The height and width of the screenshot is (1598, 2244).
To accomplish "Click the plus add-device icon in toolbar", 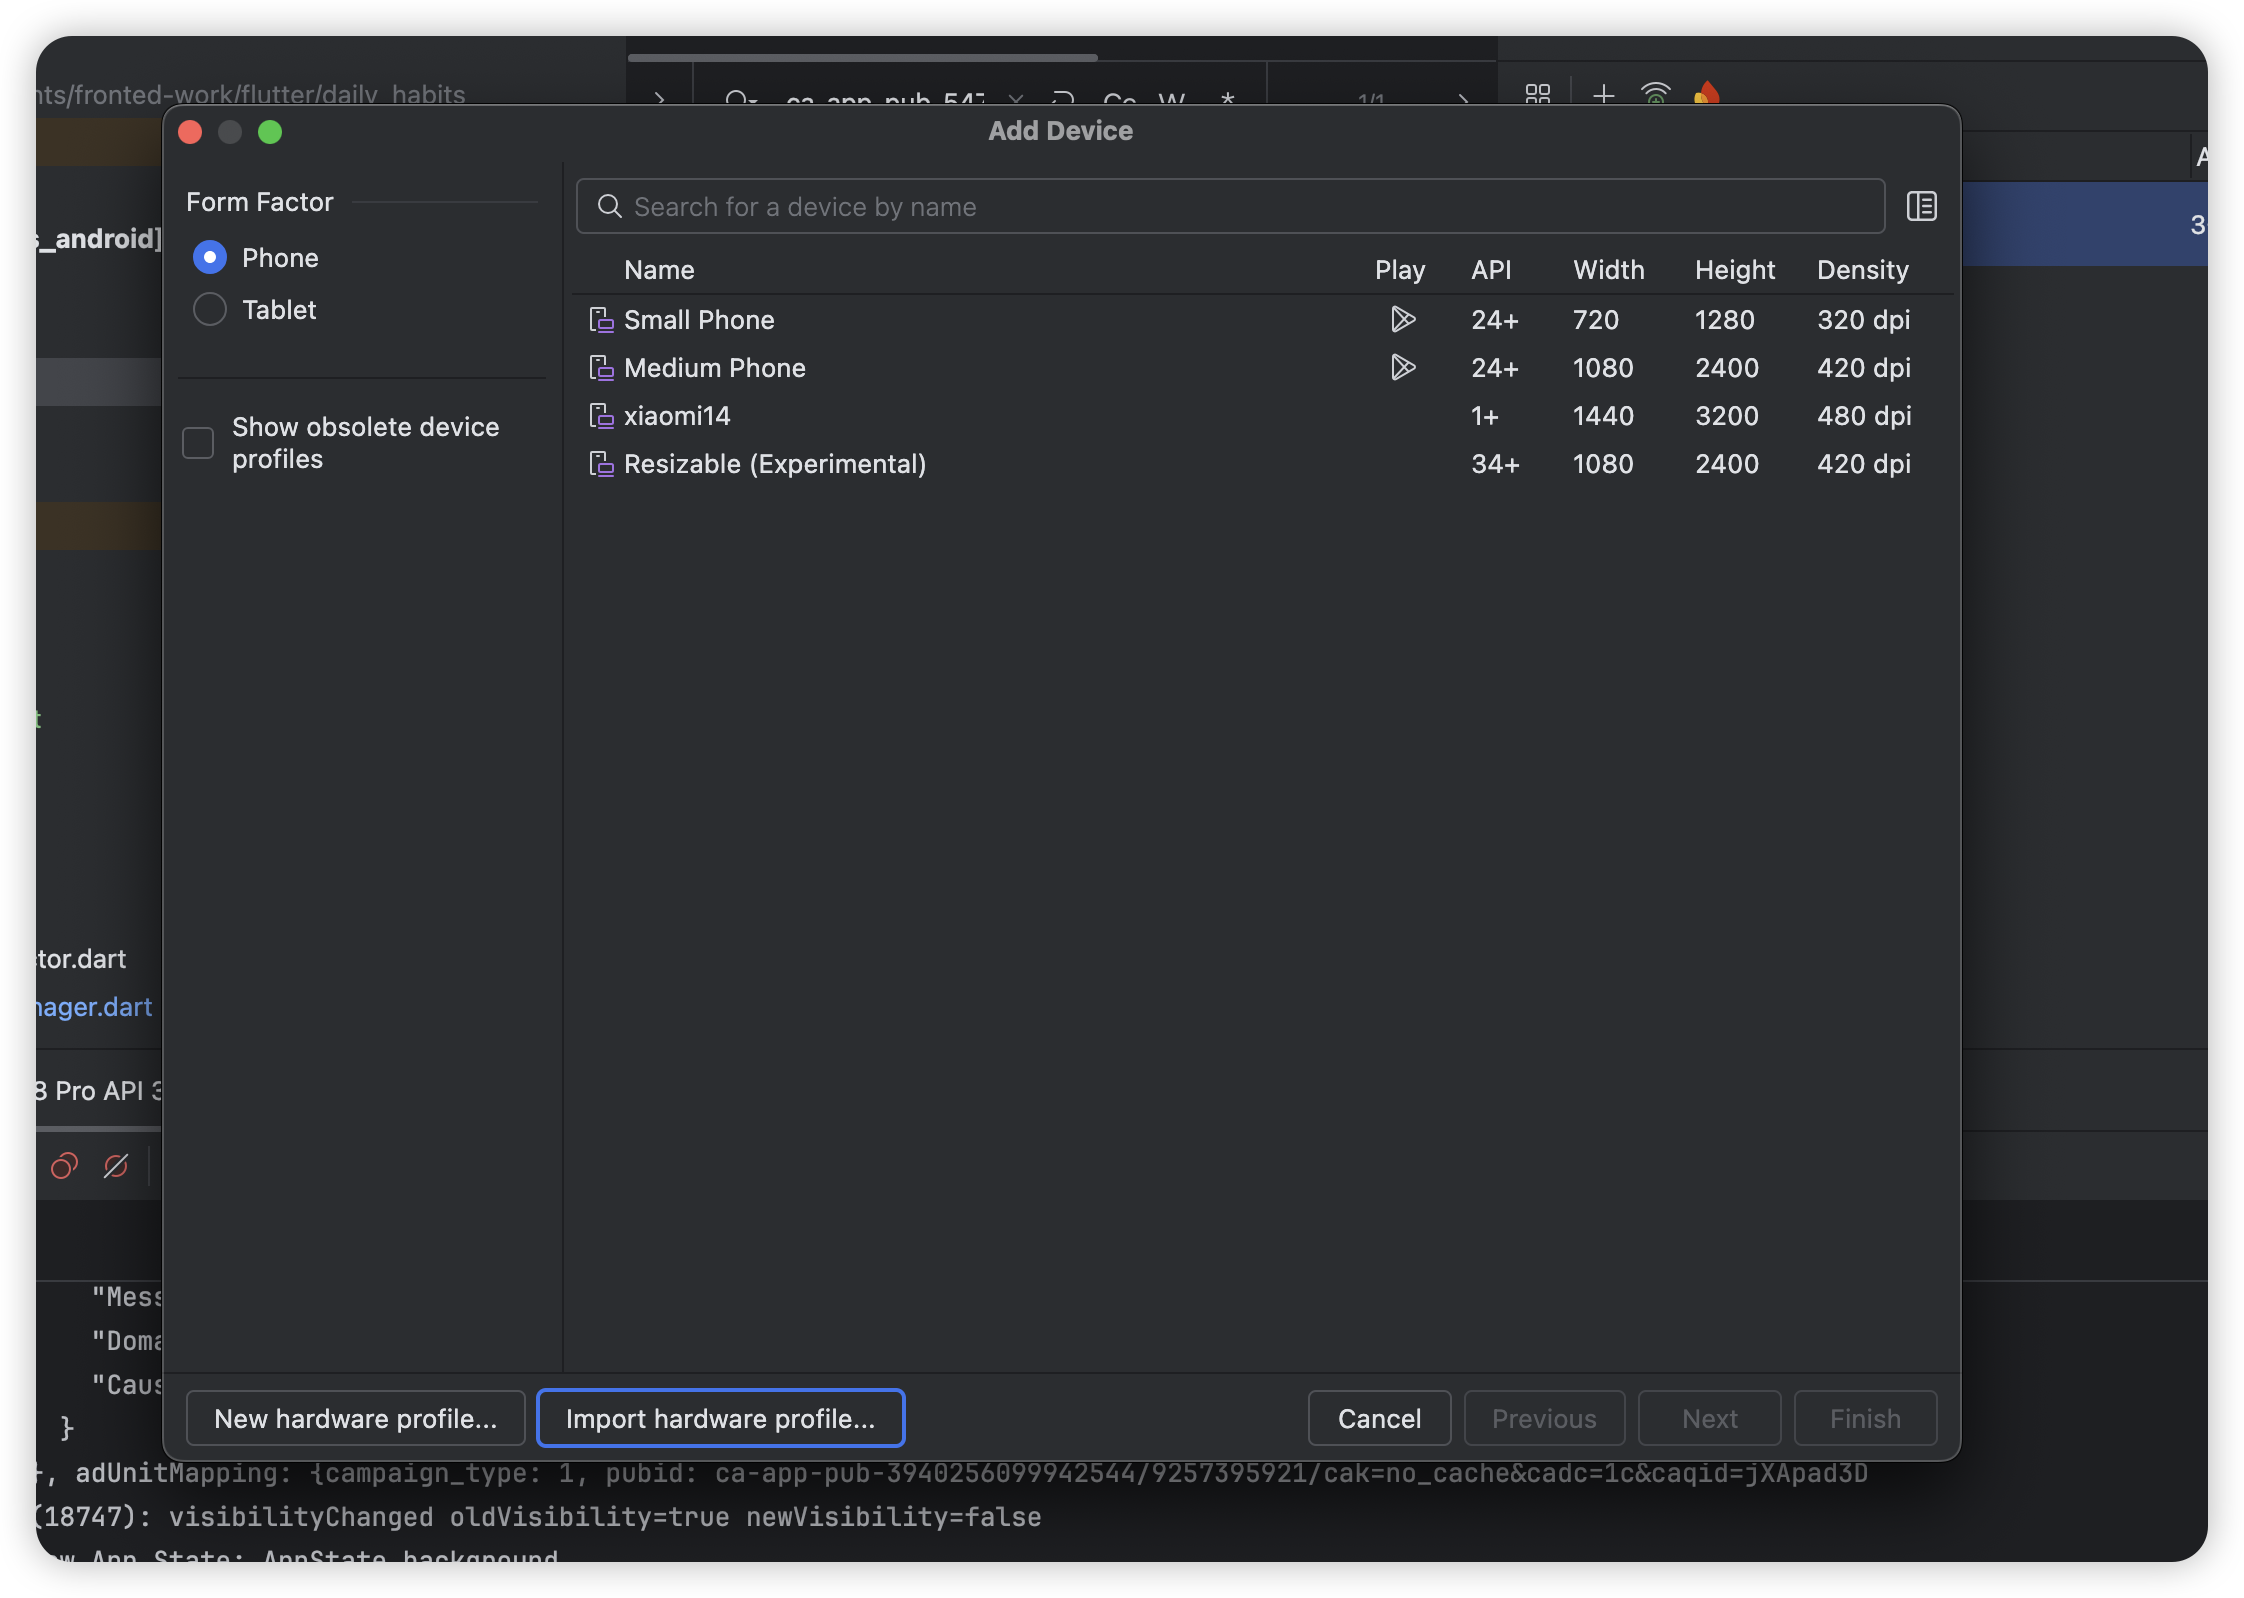I will point(1603,94).
